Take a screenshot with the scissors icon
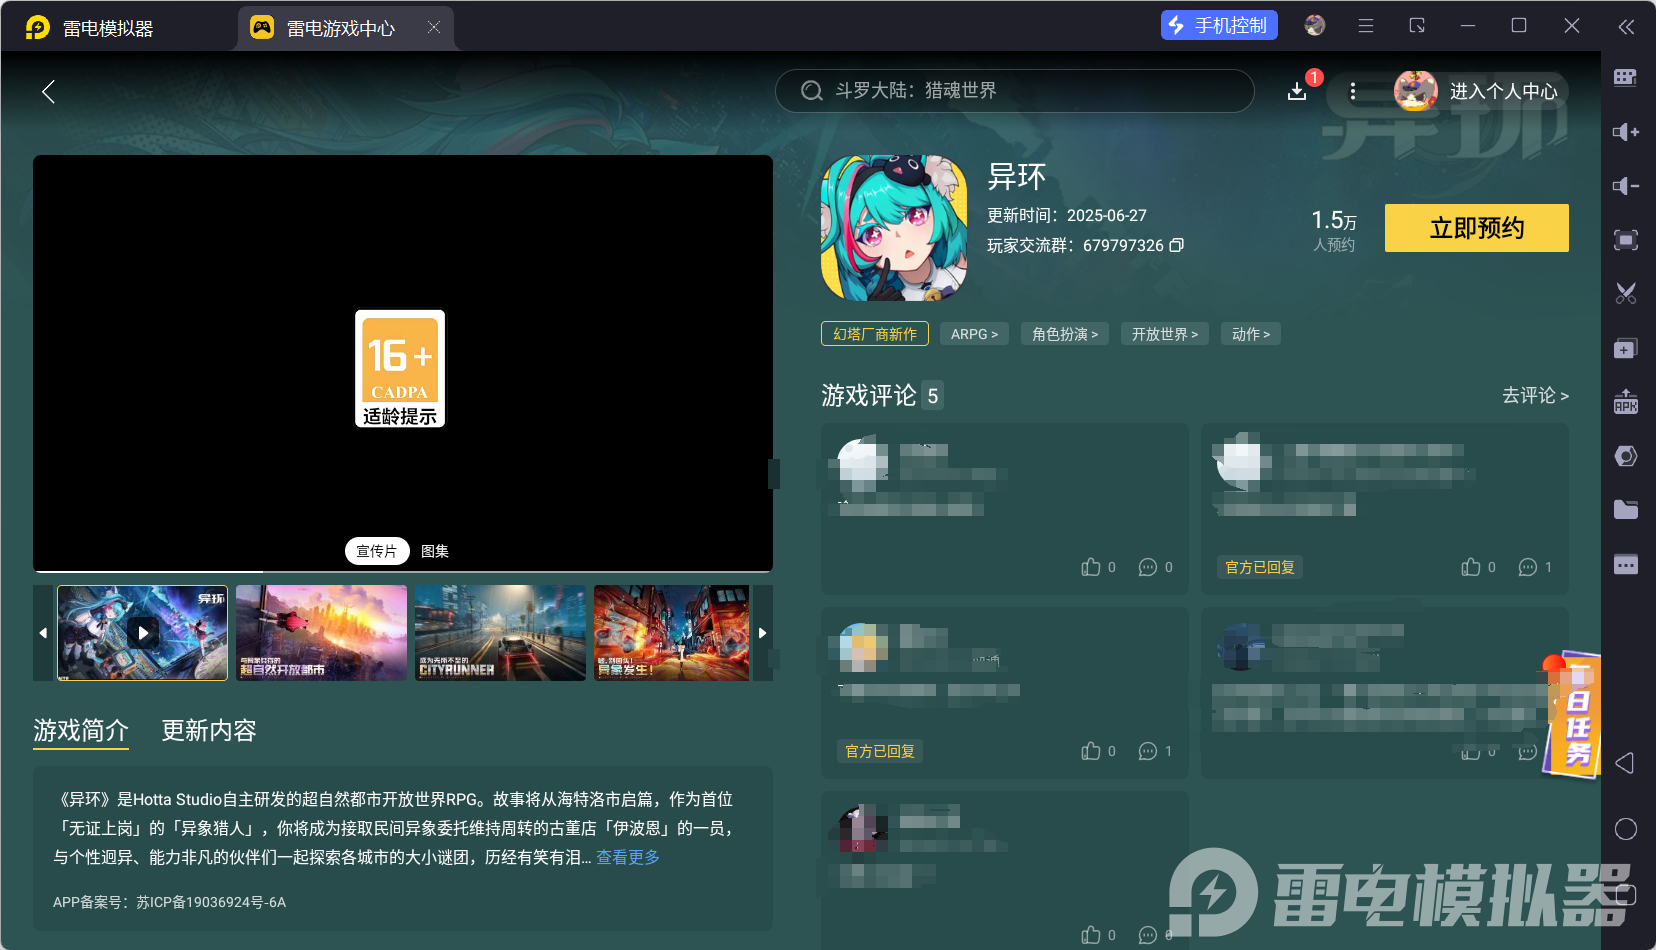This screenshot has width=1656, height=950. [x=1626, y=294]
